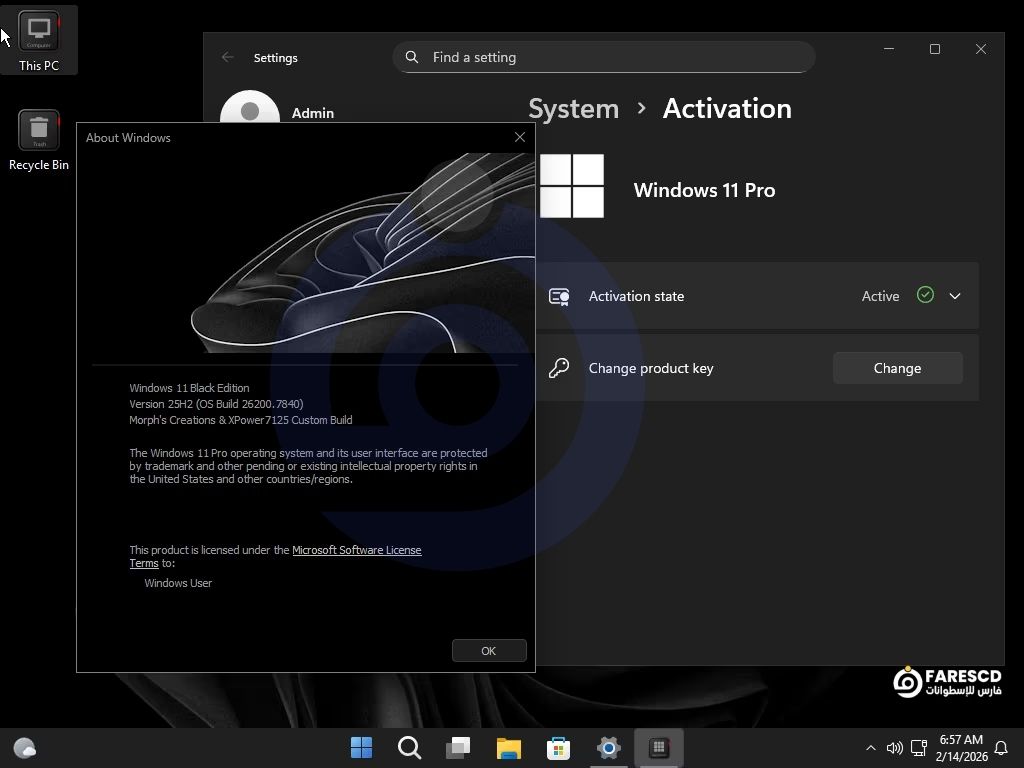
Task: Launch File Explorer from the taskbar
Action: (509, 748)
